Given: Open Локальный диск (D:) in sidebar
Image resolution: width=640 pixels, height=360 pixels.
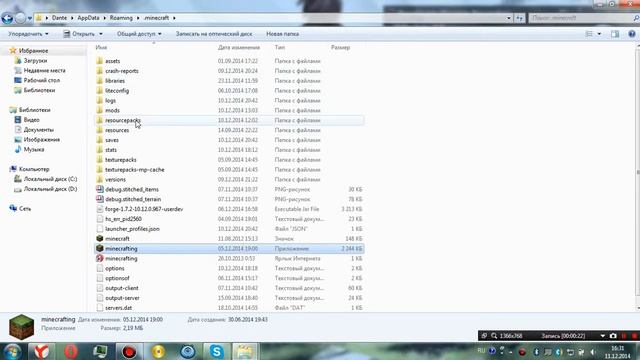Looking at the screenshot, I should [x=50, y=189].
